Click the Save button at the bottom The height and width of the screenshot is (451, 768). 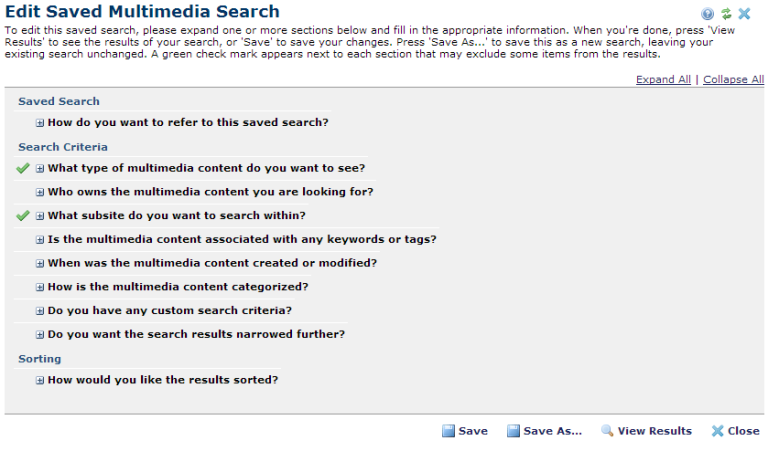pyautogui.click(x=465, y=431)
